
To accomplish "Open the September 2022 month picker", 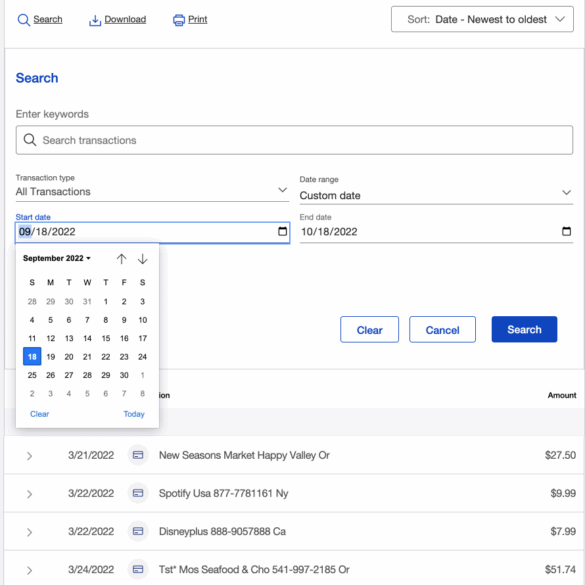I will coord(57,258).
